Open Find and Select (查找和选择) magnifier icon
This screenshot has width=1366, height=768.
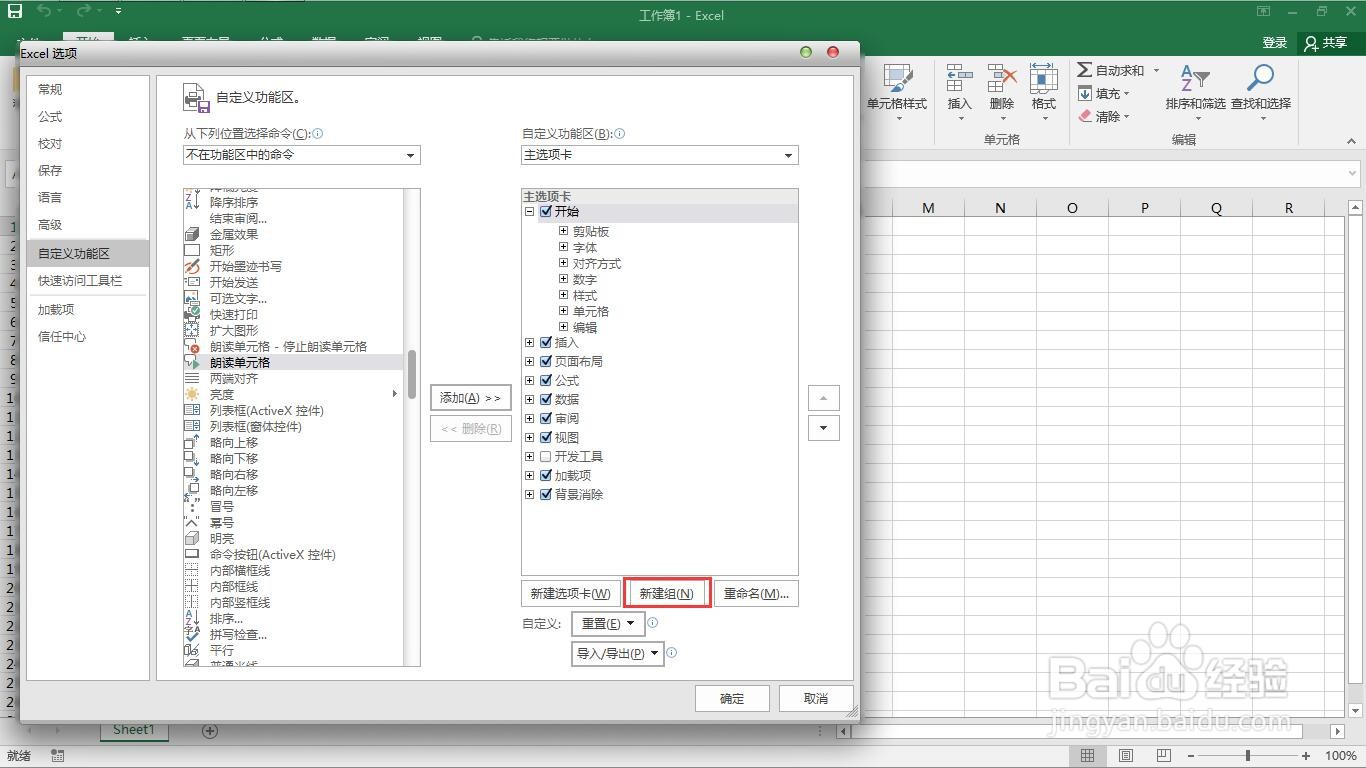coord(1261,79)
